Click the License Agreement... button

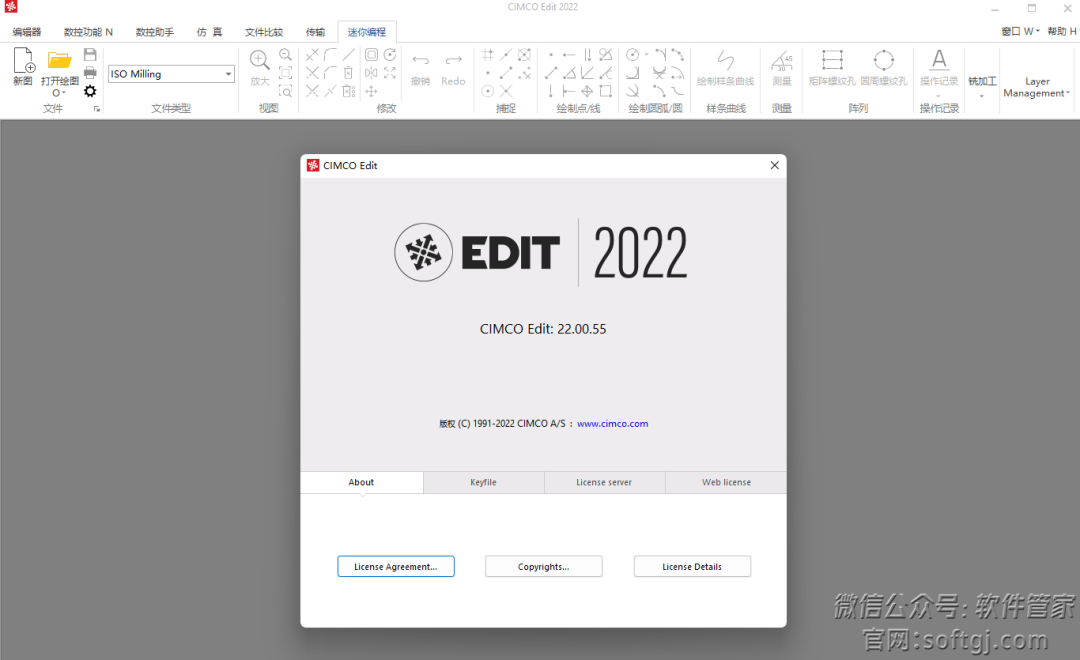pos(396,566)
